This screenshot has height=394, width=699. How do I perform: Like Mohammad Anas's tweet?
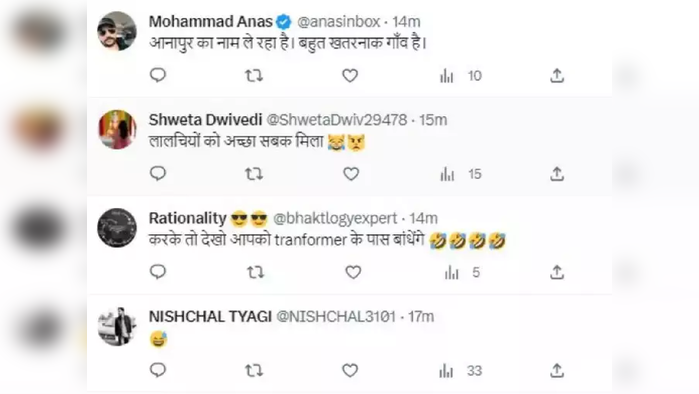coord(350,76)
